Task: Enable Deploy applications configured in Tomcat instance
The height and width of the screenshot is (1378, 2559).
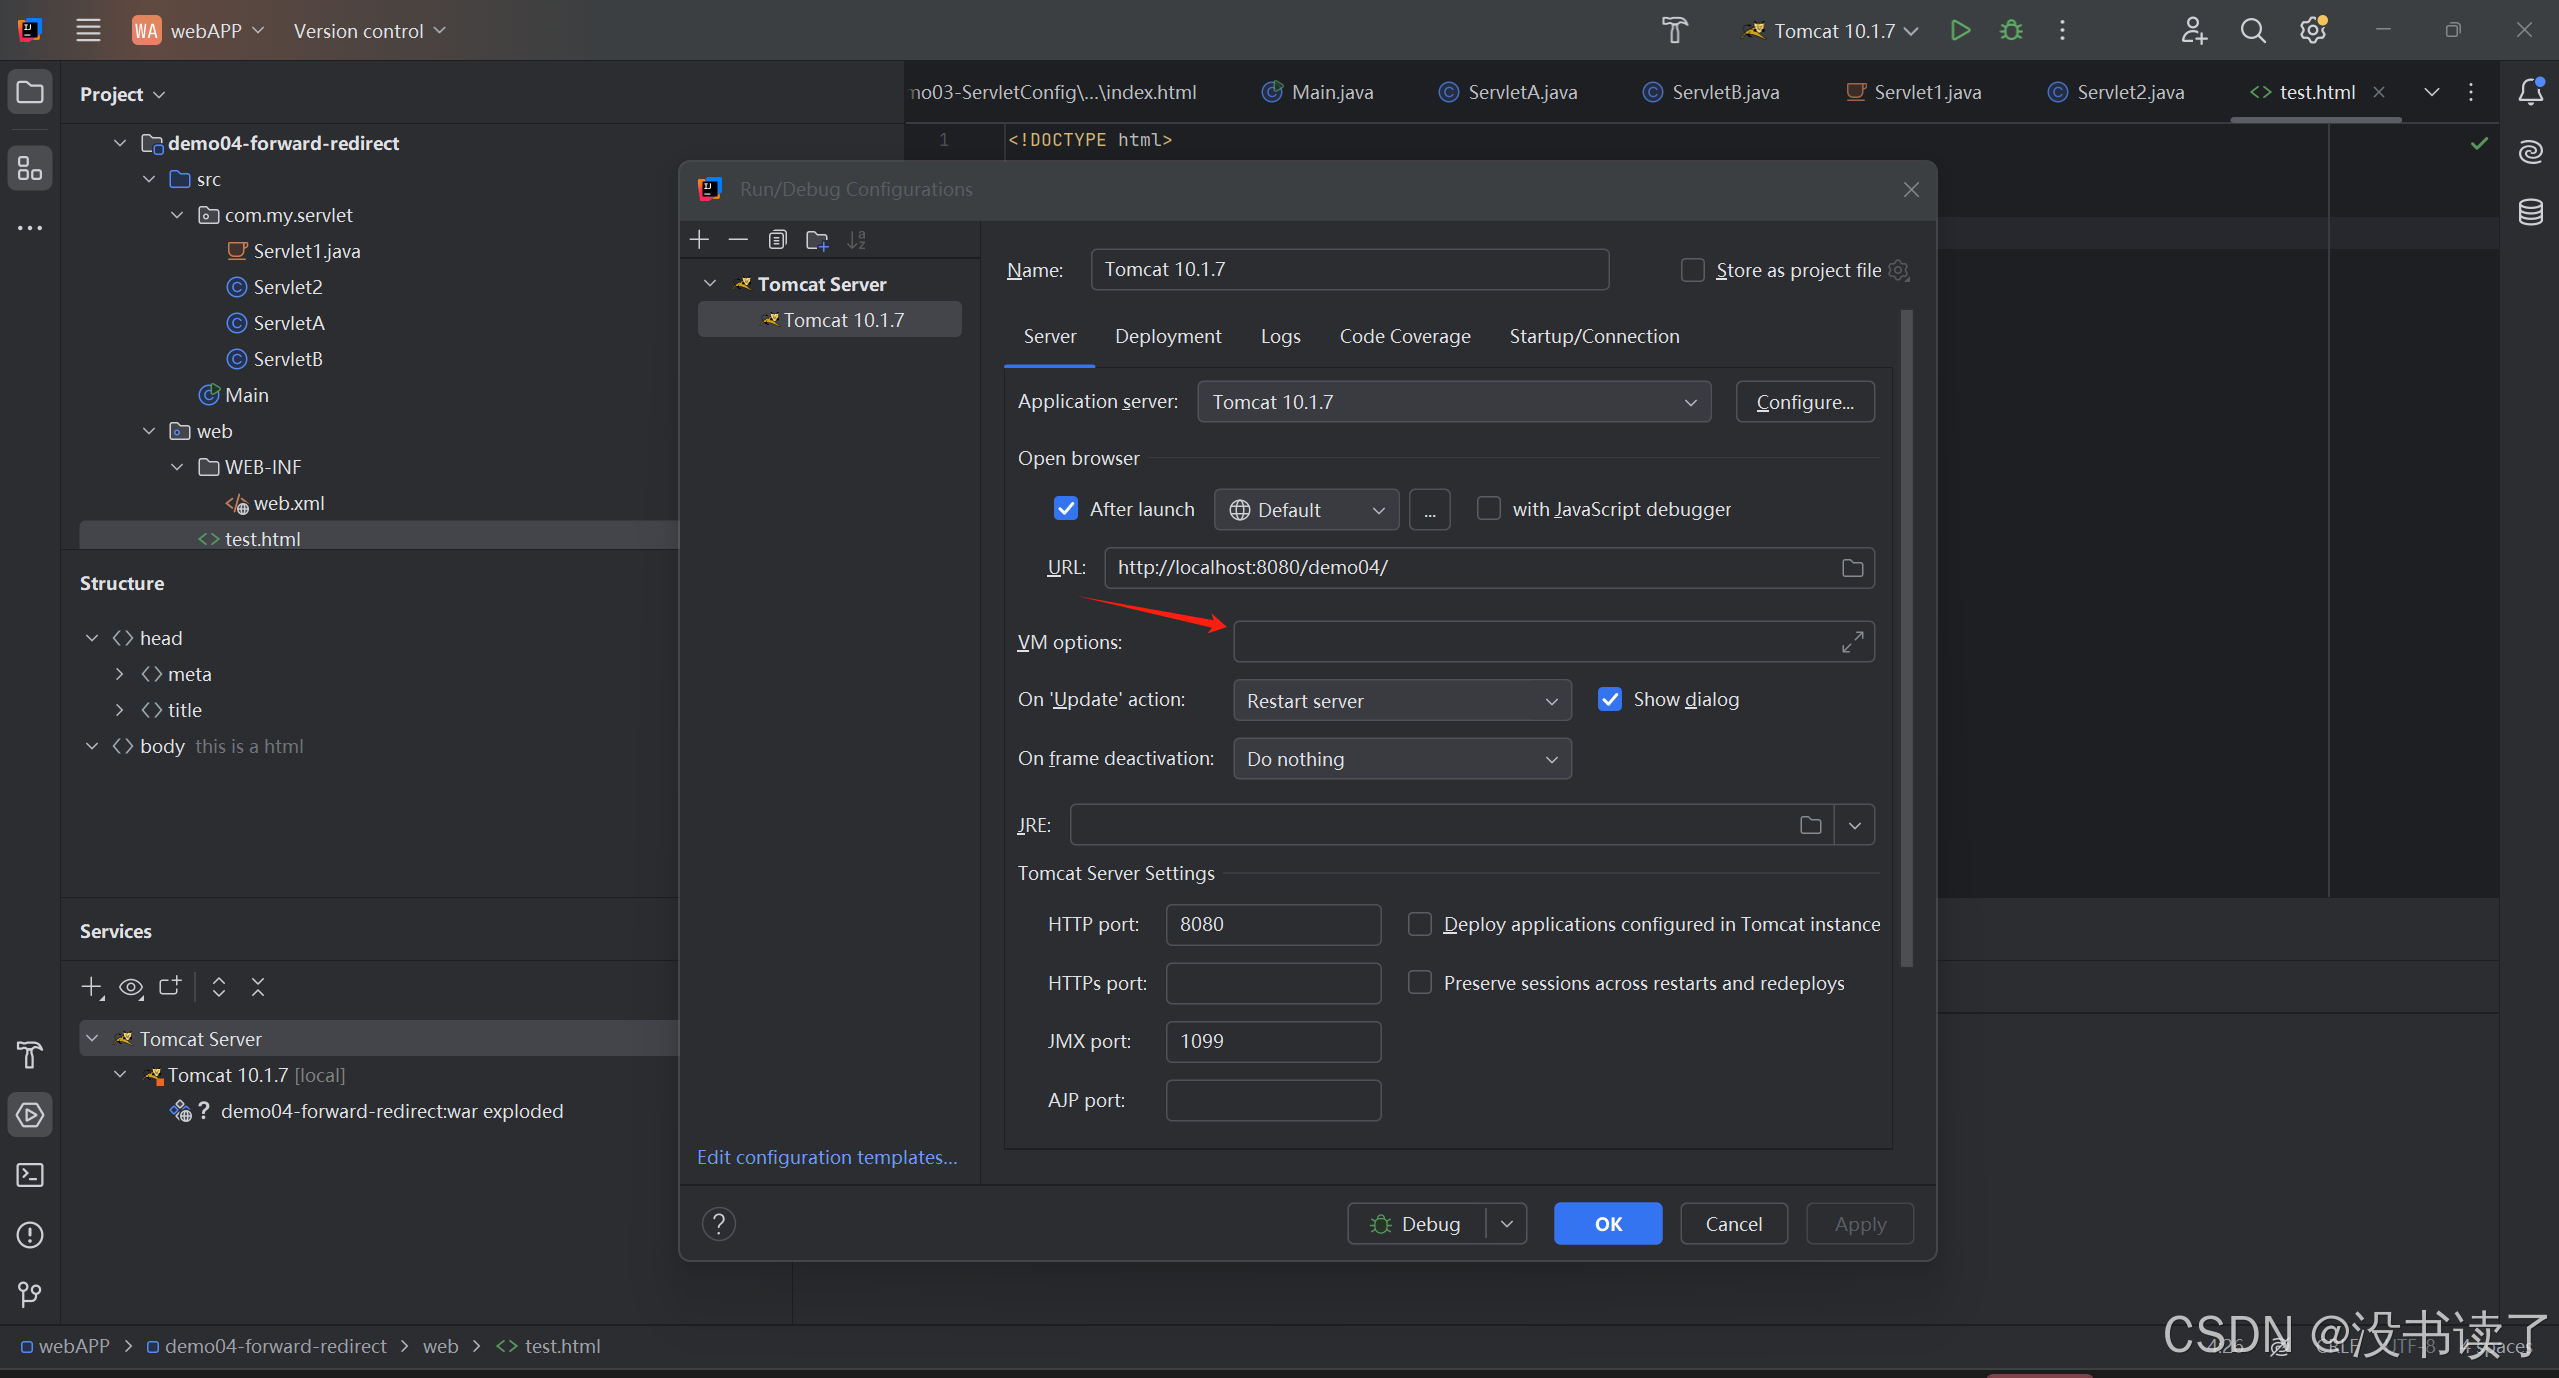Action: 1419,924
